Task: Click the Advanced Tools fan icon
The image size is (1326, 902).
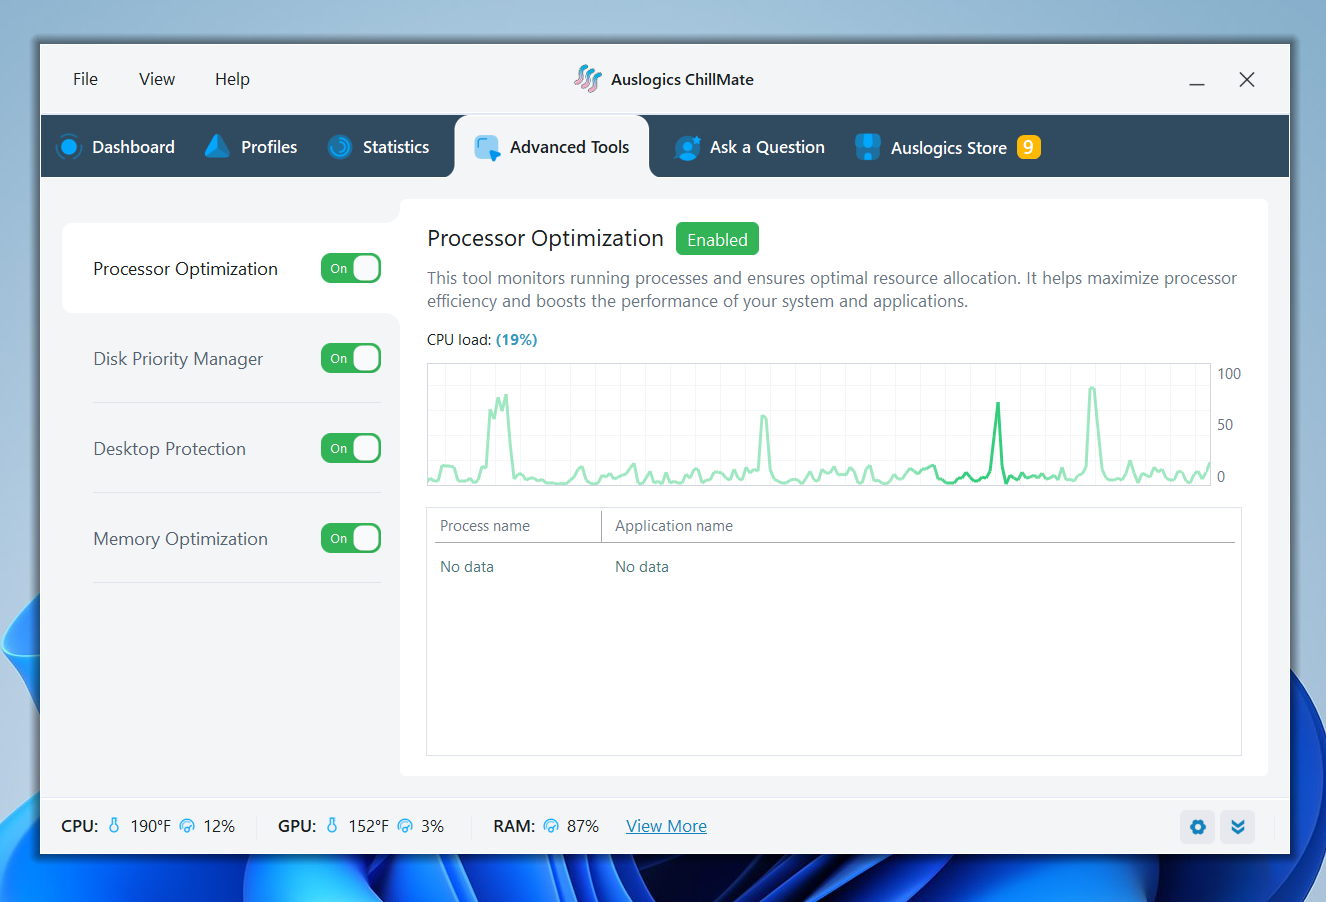Action: pos(487,146)
